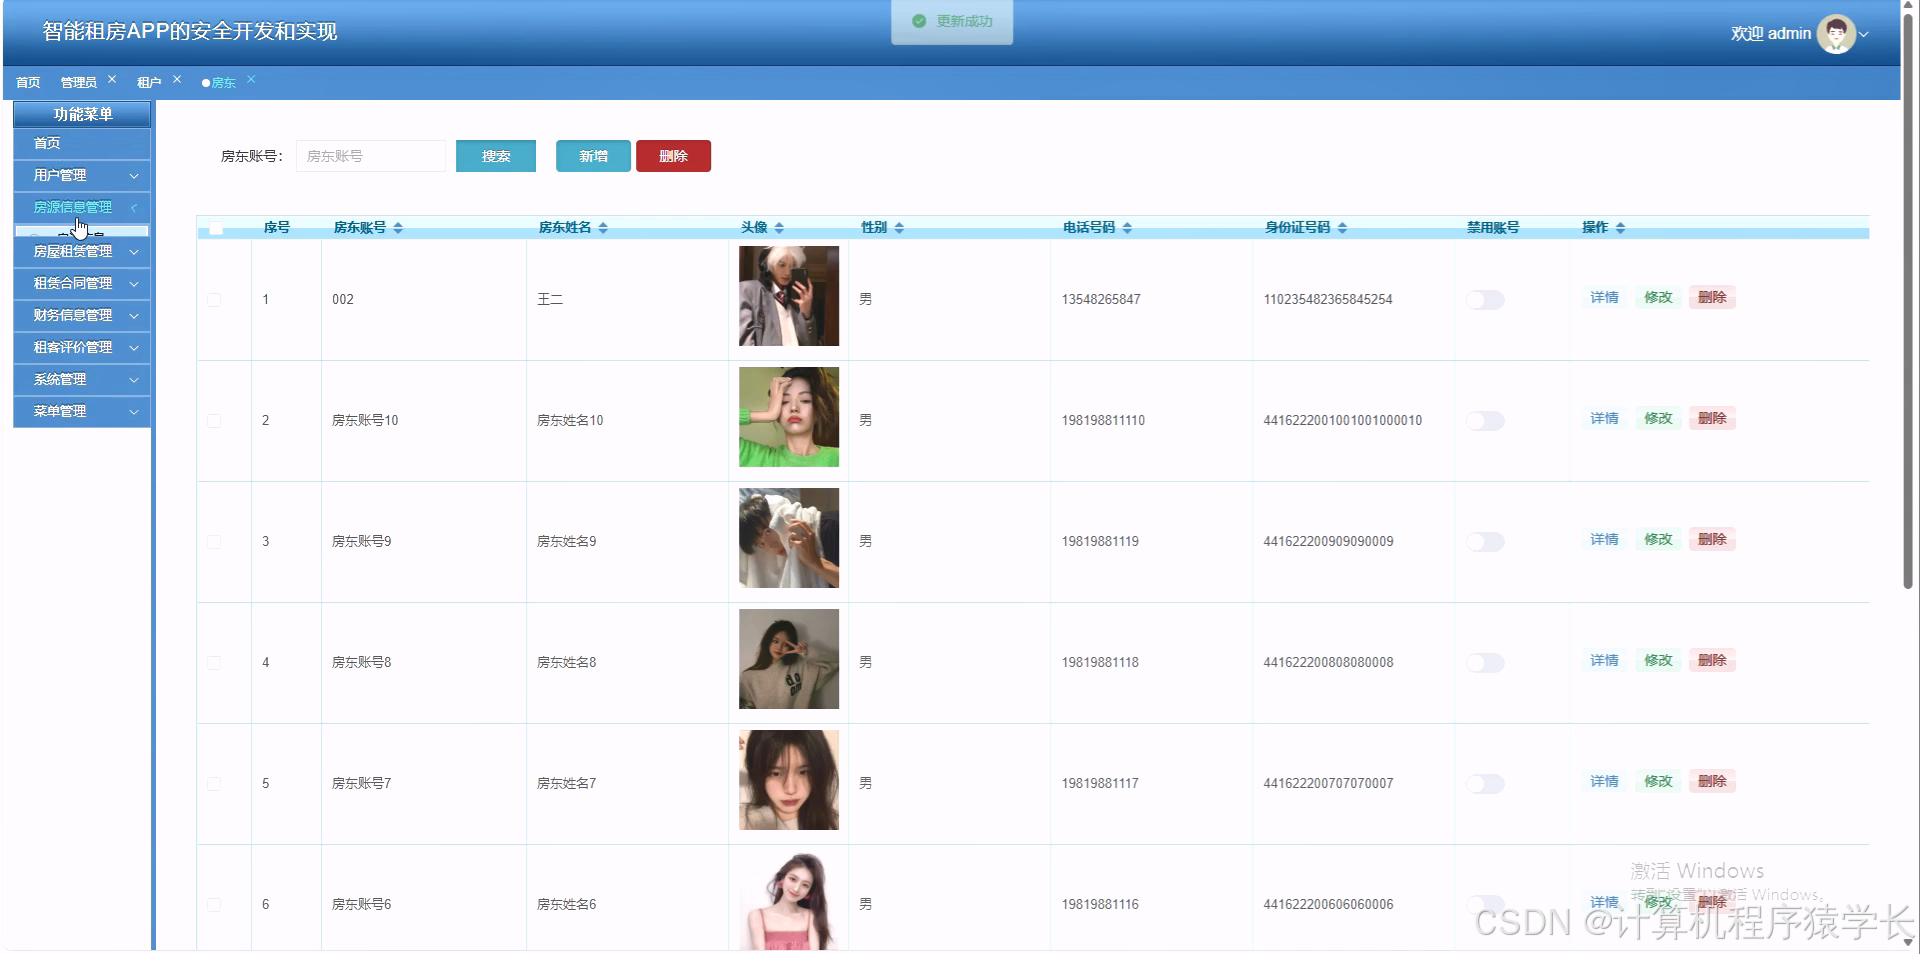Sort by 房东账号 column arrows

(x=398, y=228)
